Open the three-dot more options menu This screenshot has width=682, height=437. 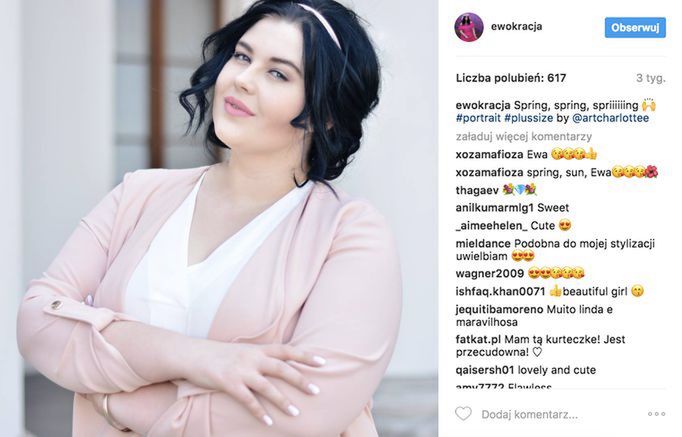point(656,414)
